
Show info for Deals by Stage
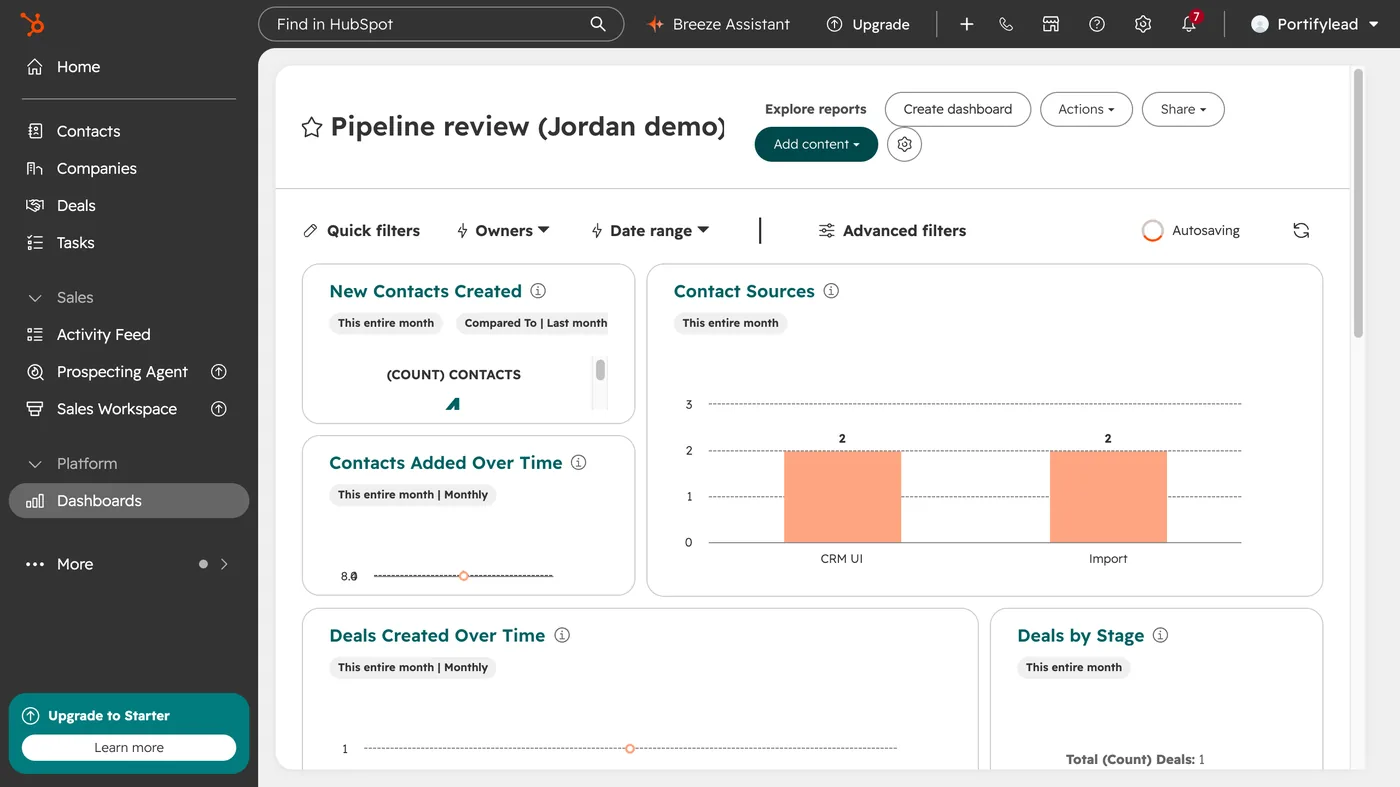pos(1160,635)
